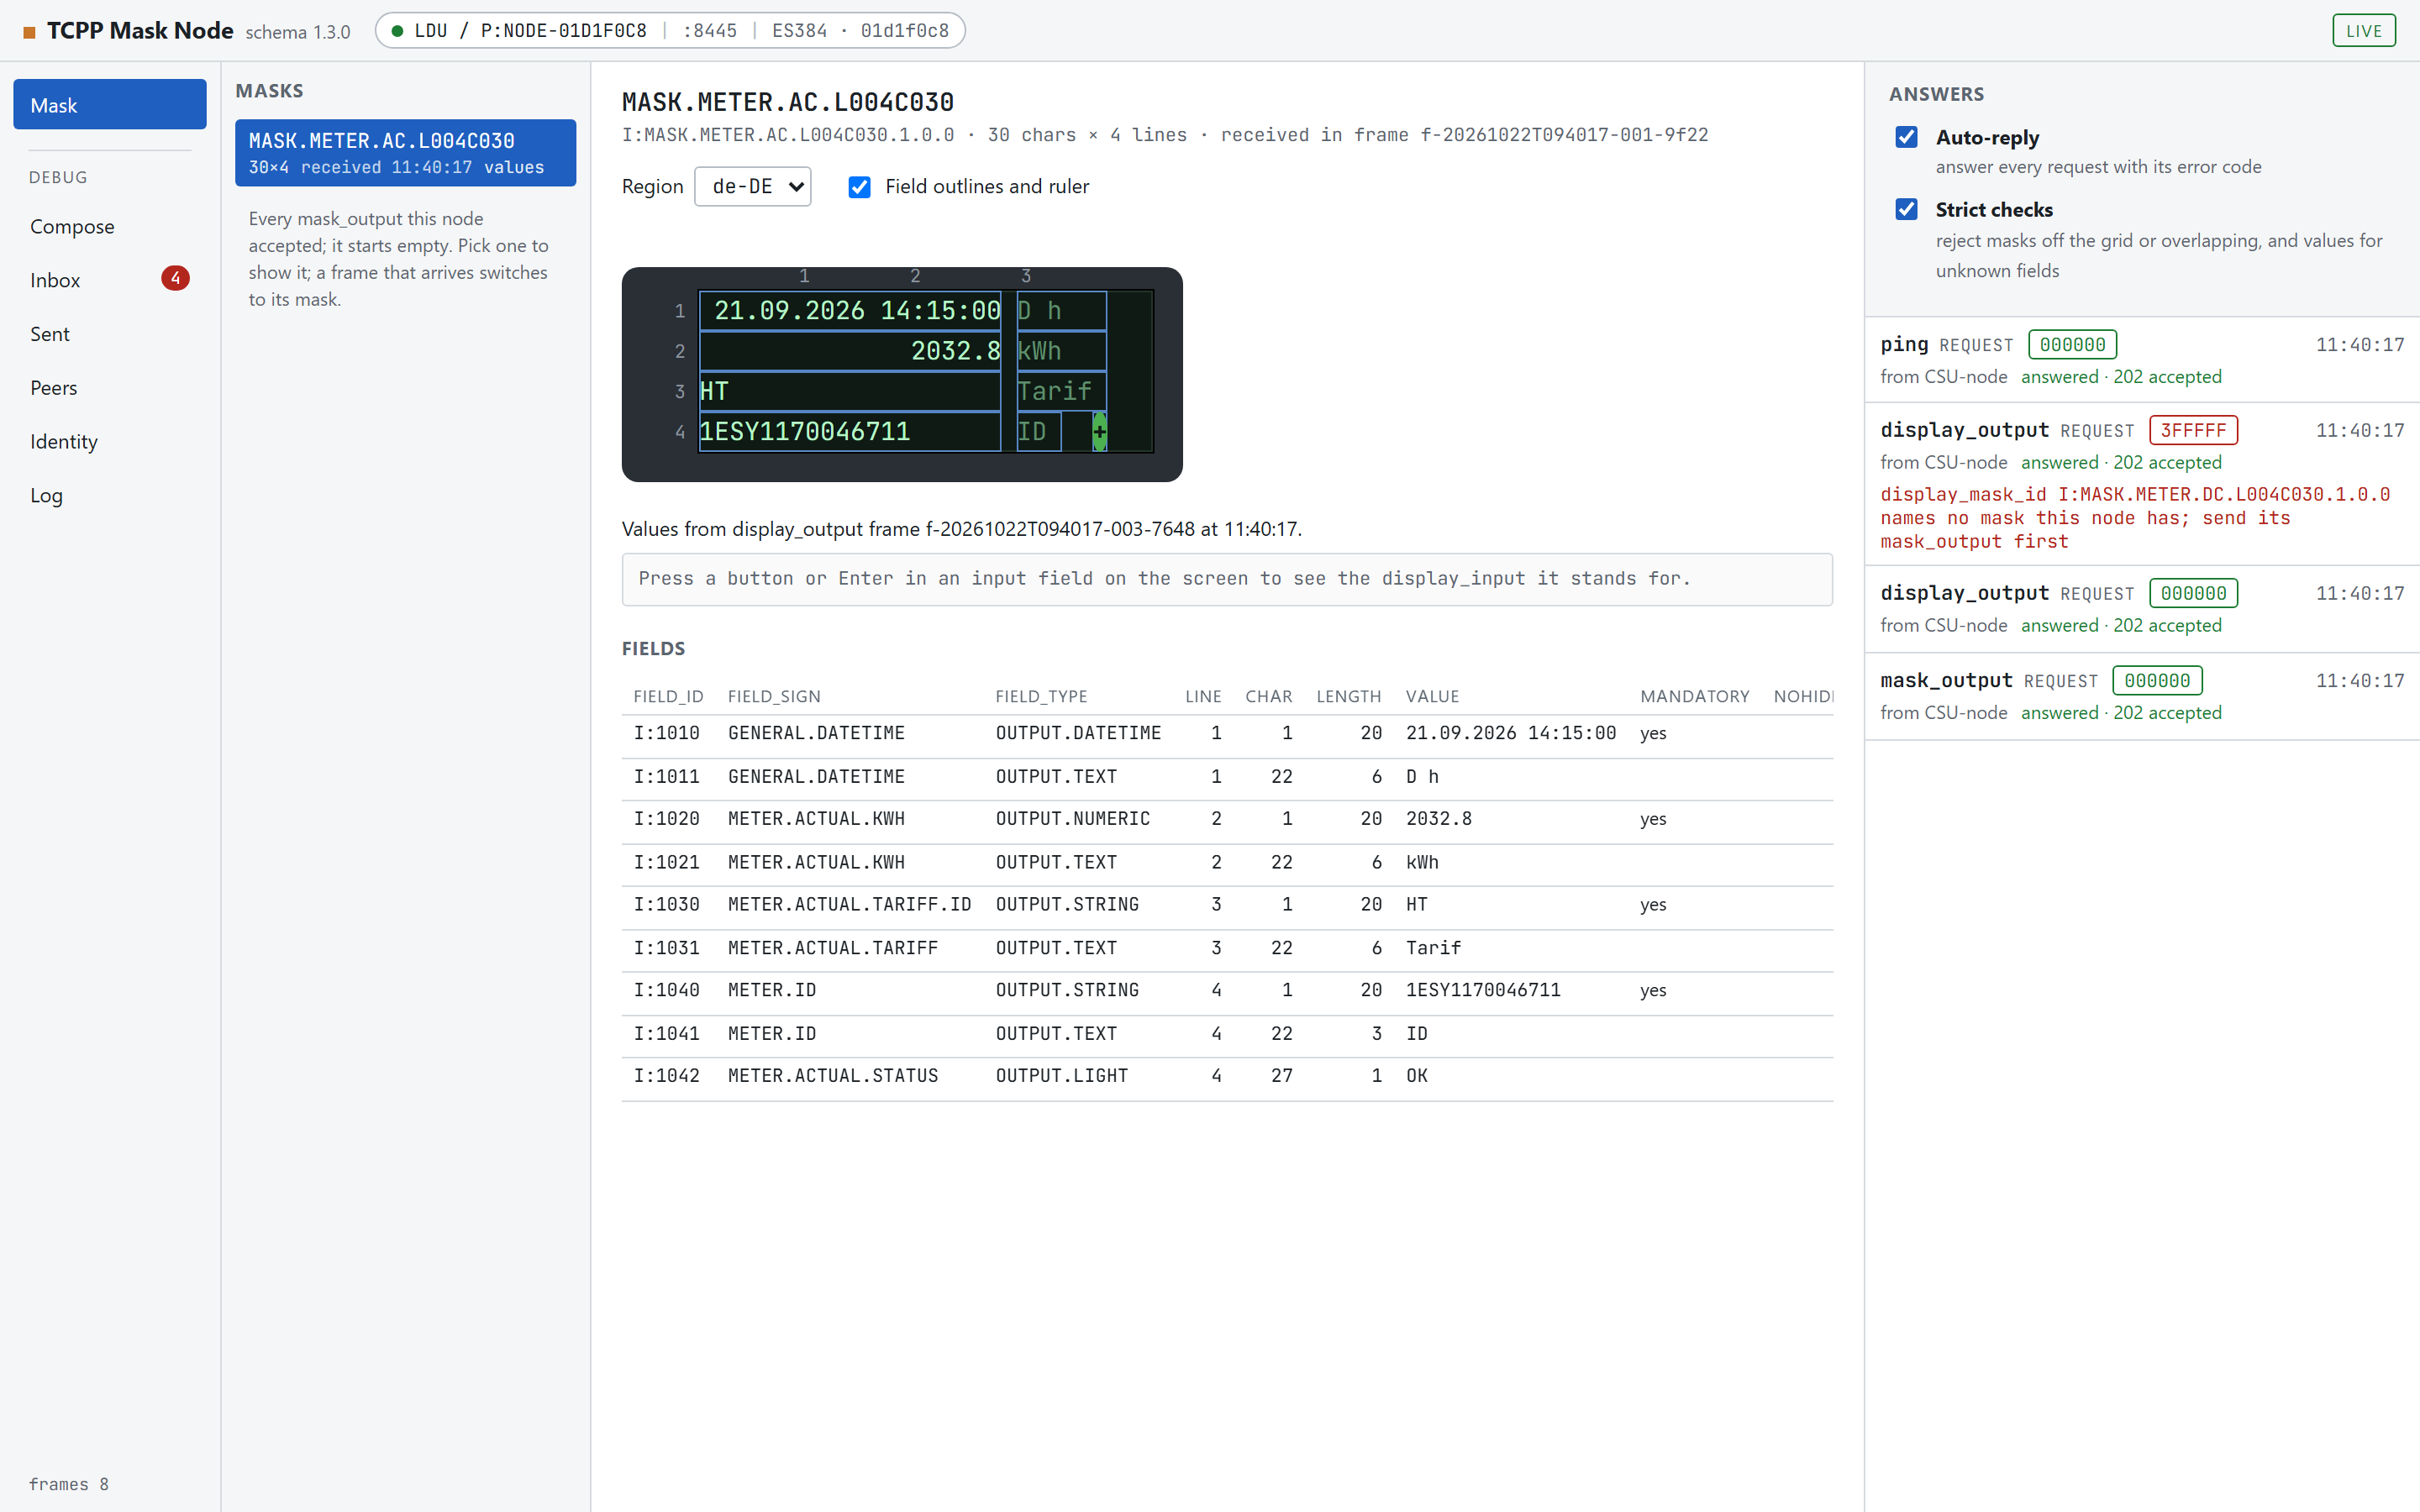This screenshot has width=2420, height=1512.
Task: Open the Region de-DE dropdown
Action: click(x=753, y=187)
